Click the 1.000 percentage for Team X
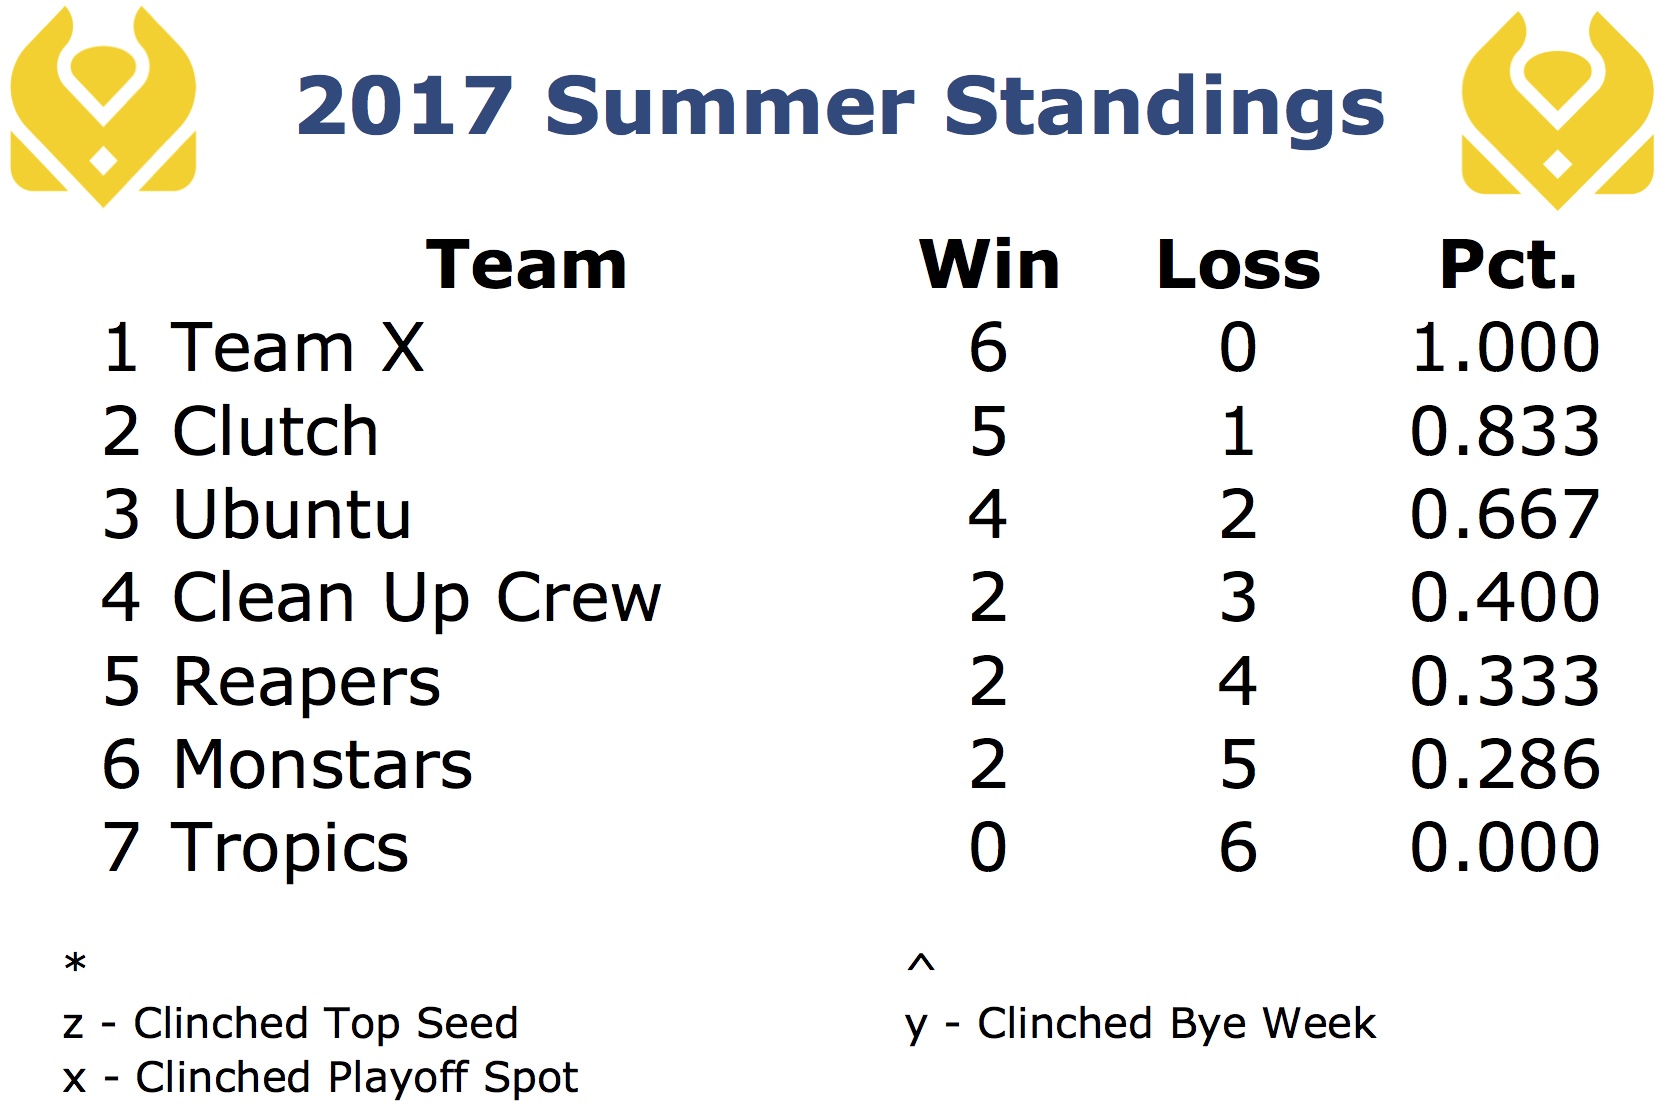This screenshot has height=1116, width=1666. point(1505,348)
